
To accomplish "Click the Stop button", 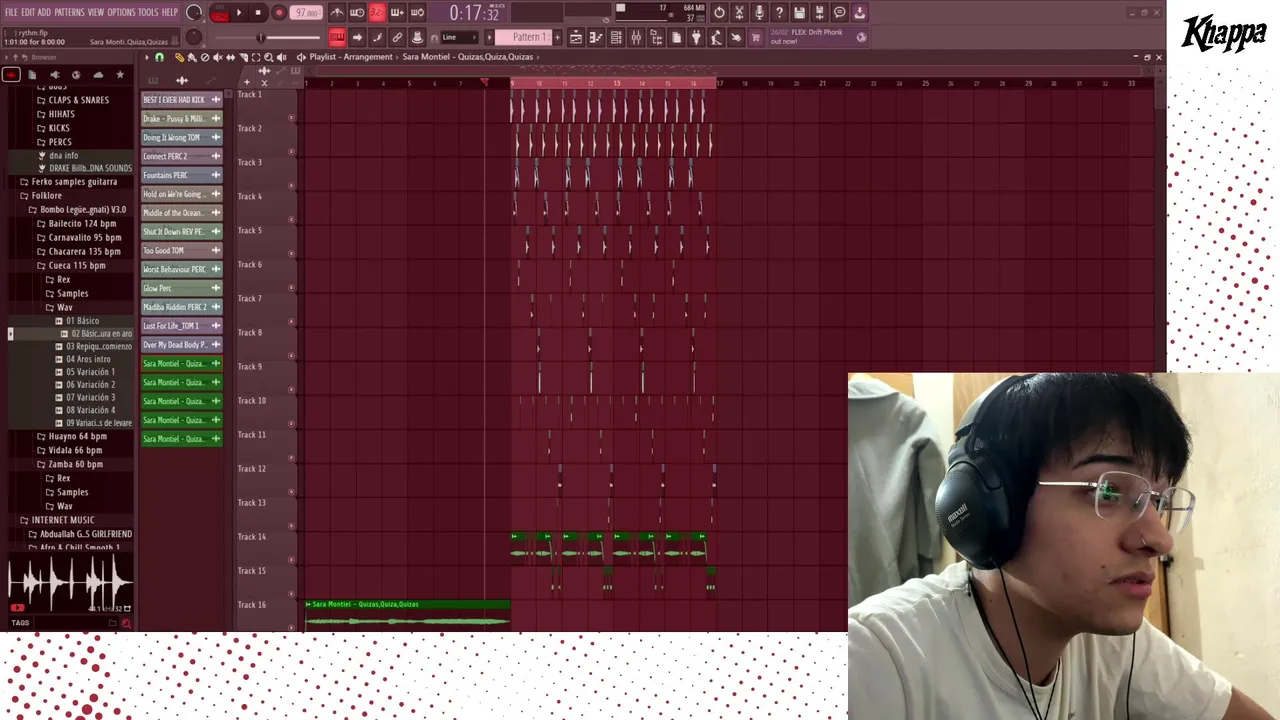I will tap(258, 13).
